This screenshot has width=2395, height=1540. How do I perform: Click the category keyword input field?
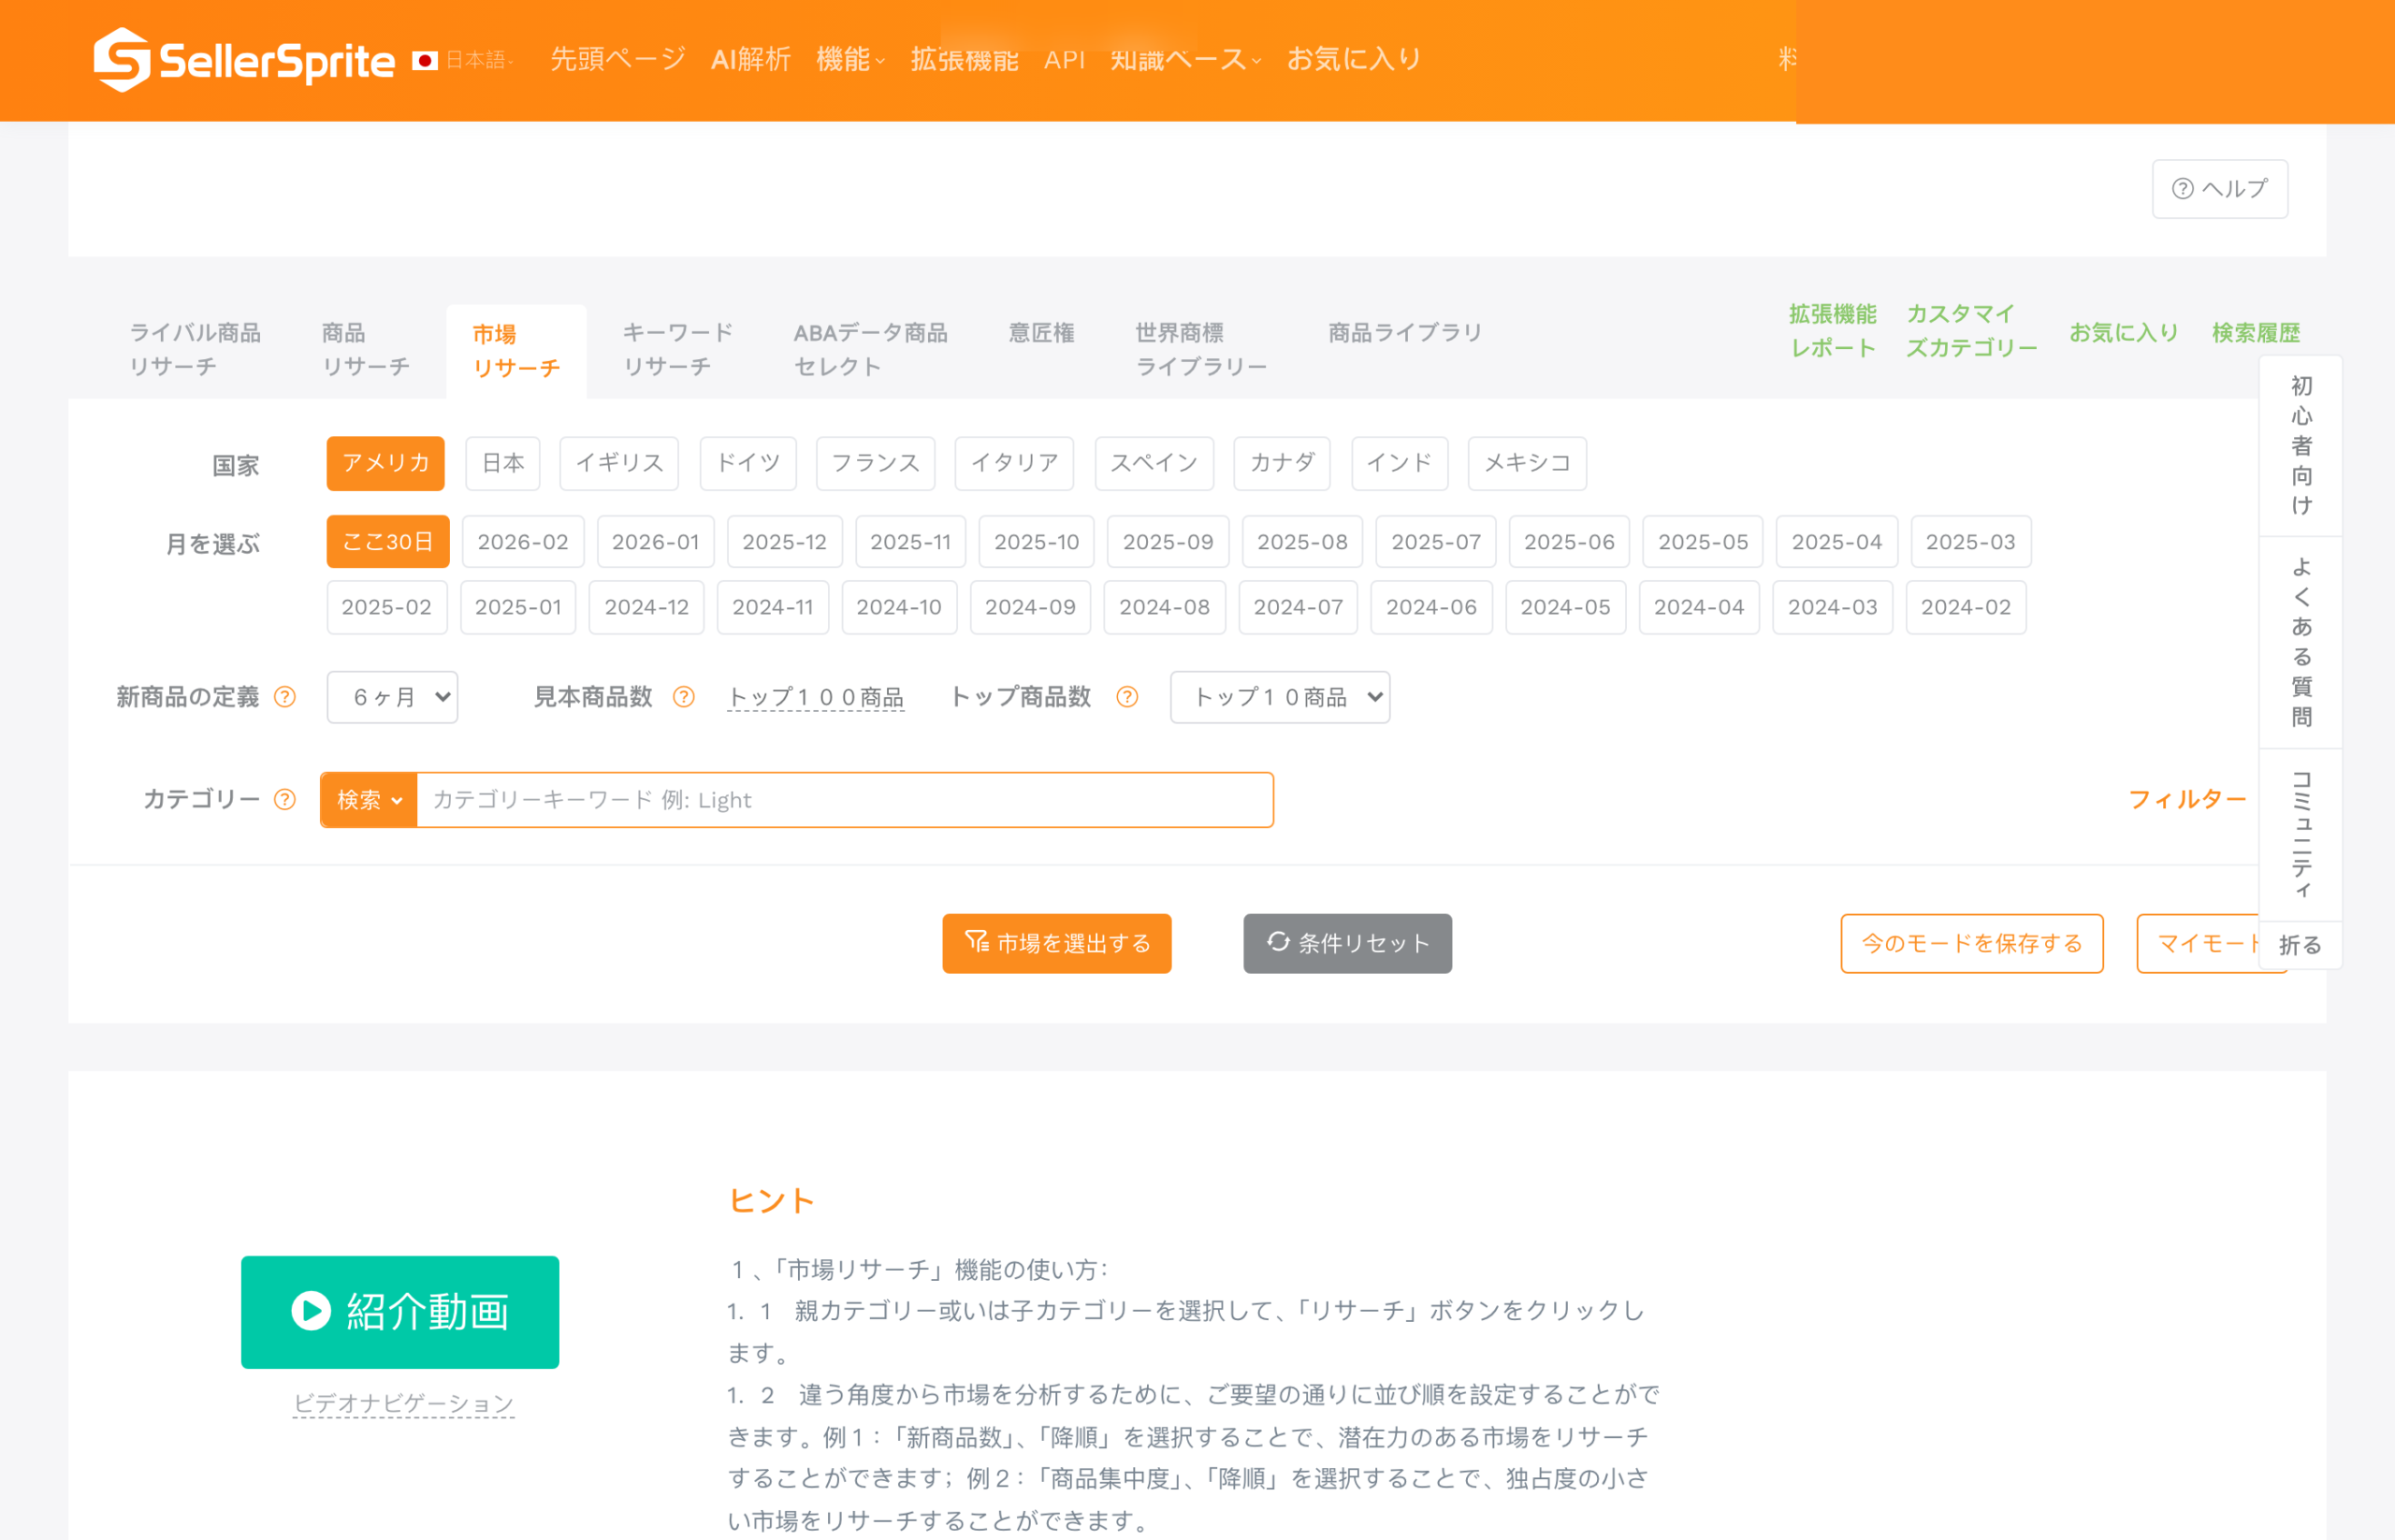click(845, 800)
